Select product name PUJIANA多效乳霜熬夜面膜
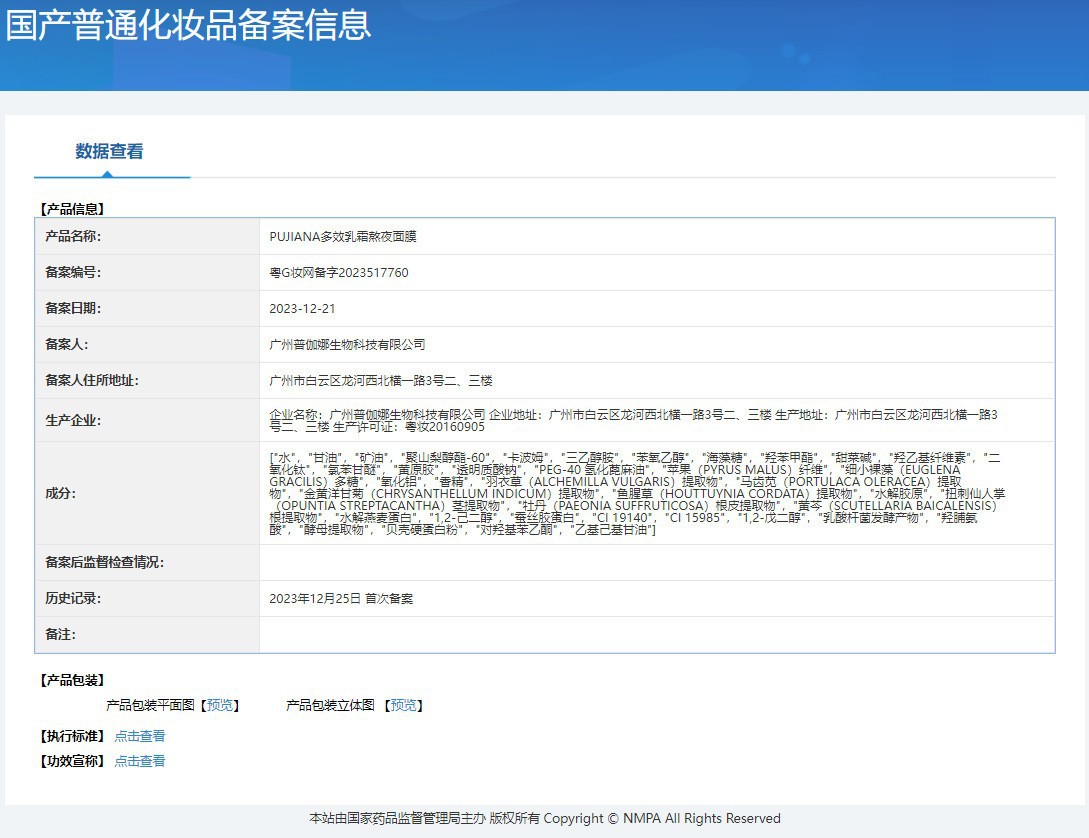Screen dimensions: 1089x838 343,237
